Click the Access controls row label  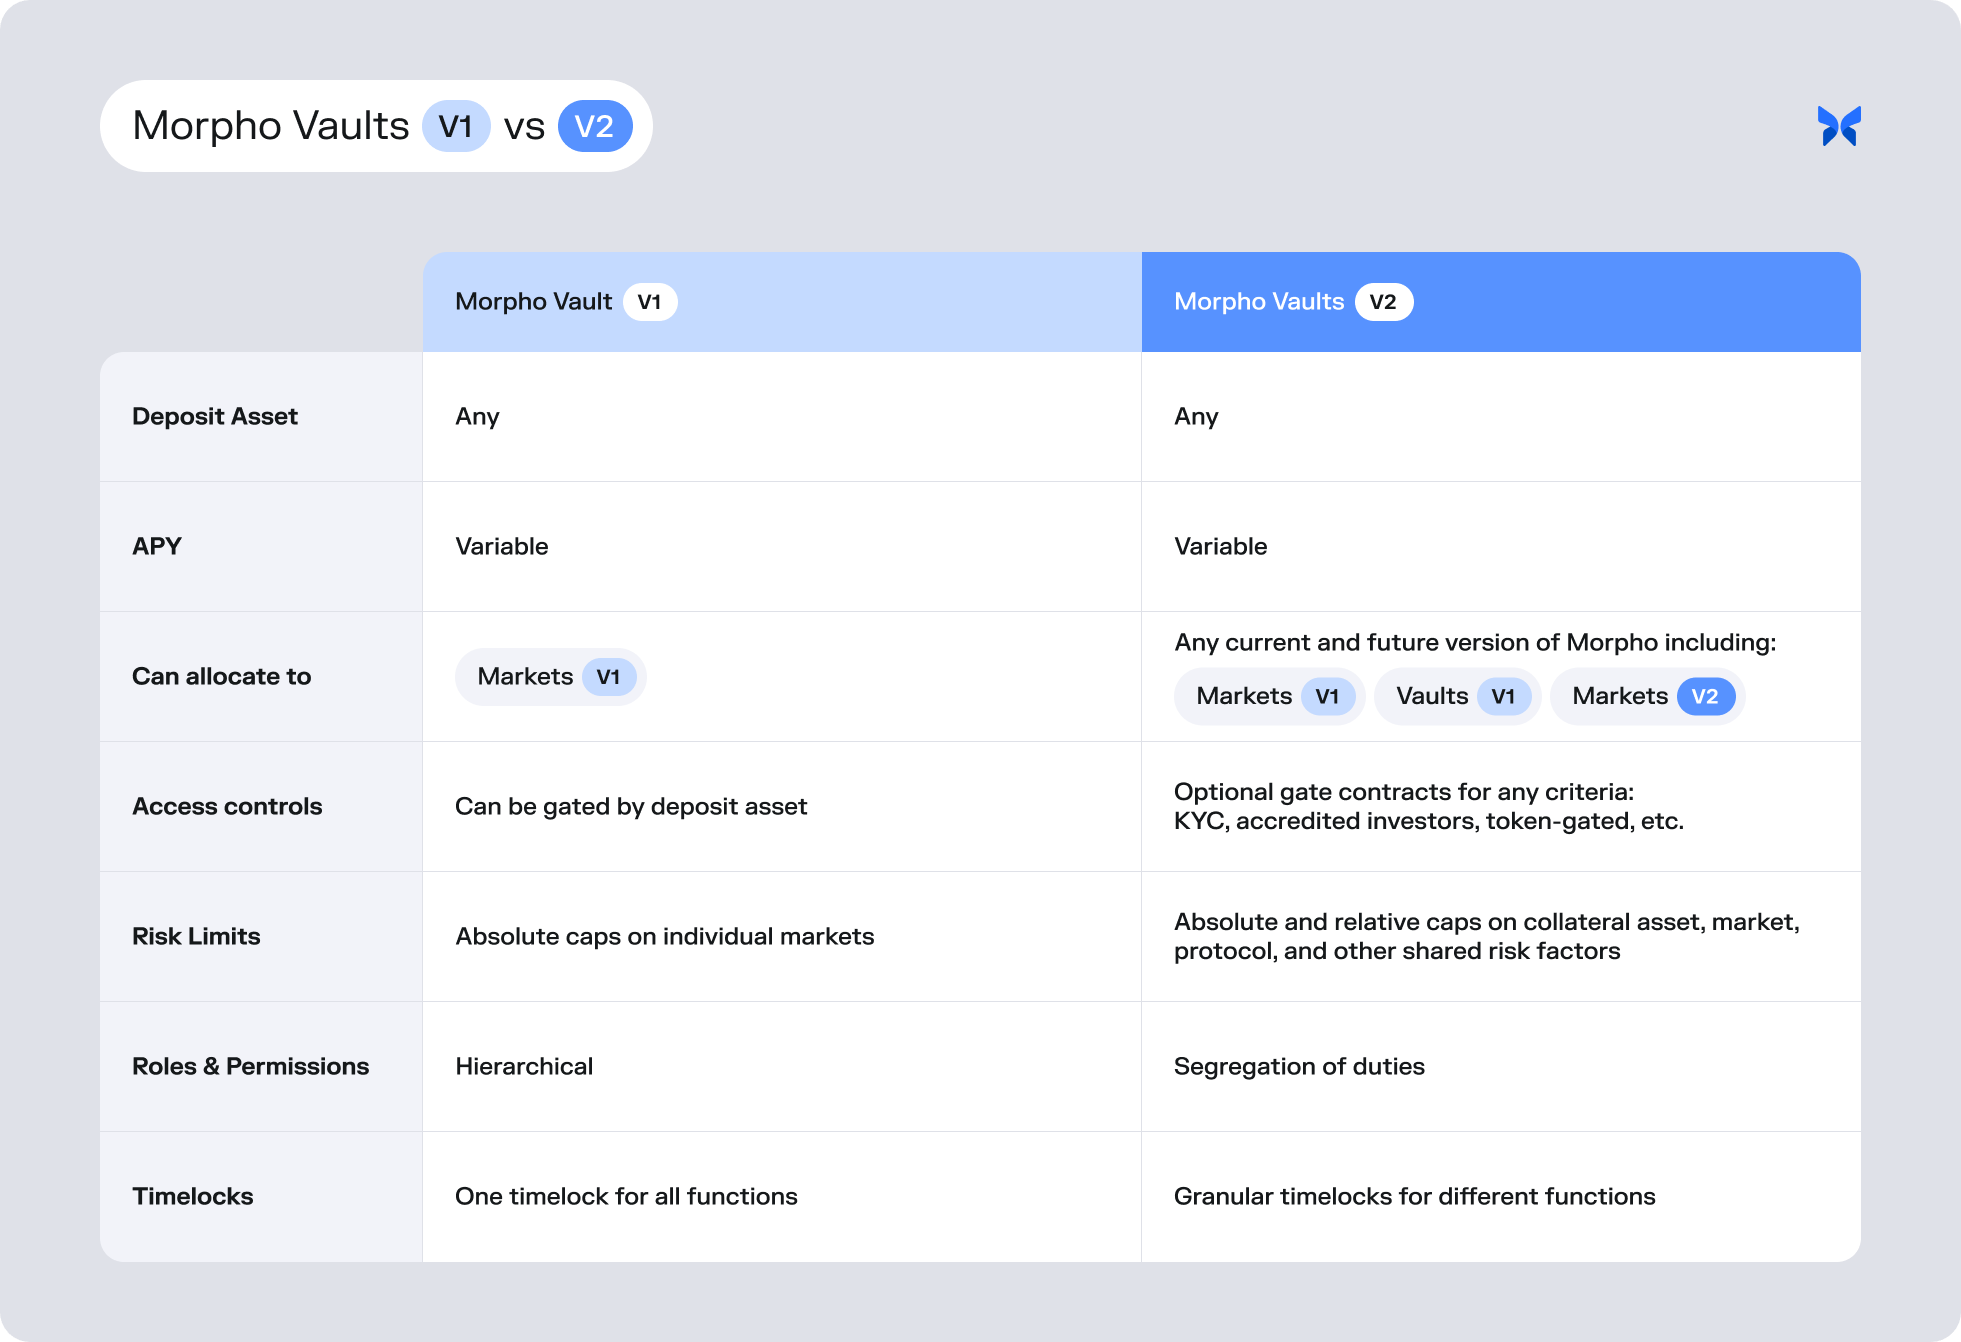click(227, 806)
